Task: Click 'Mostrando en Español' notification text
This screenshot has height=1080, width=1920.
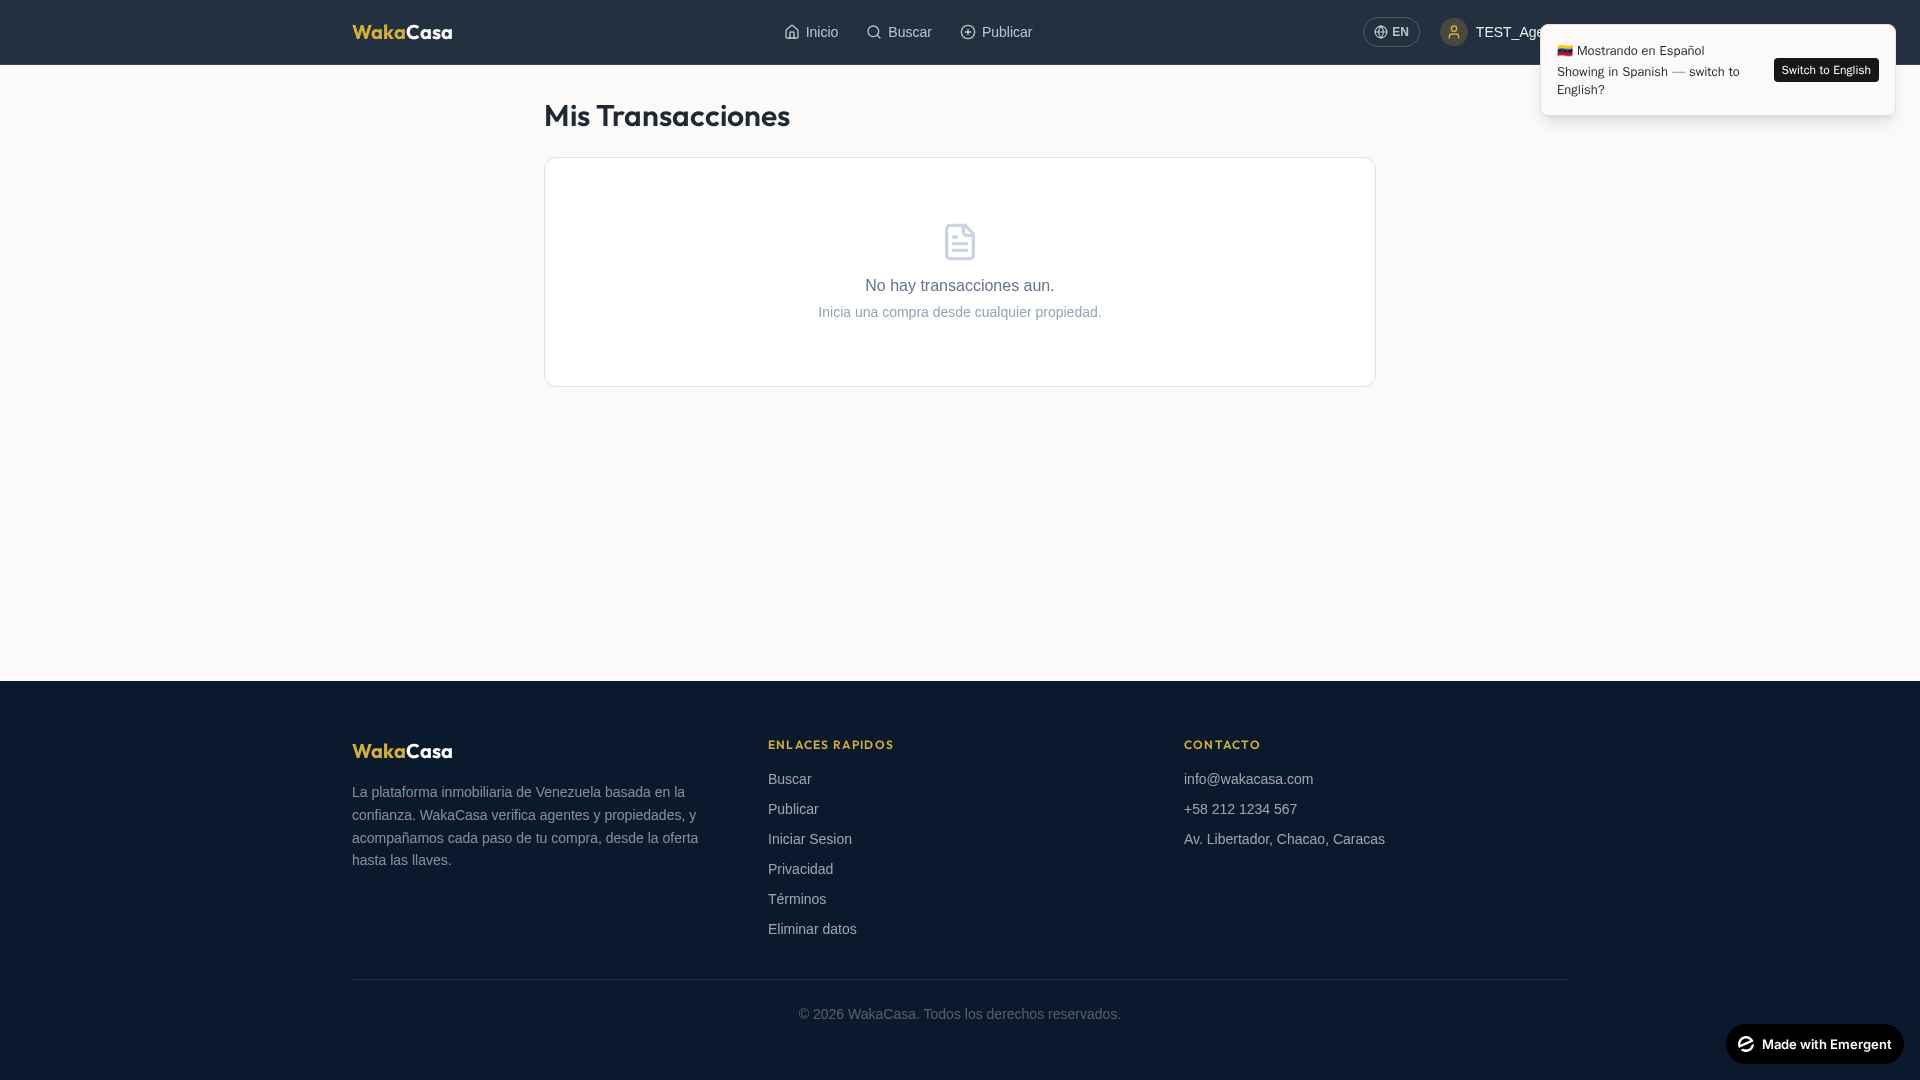Action: (1640, 51)
